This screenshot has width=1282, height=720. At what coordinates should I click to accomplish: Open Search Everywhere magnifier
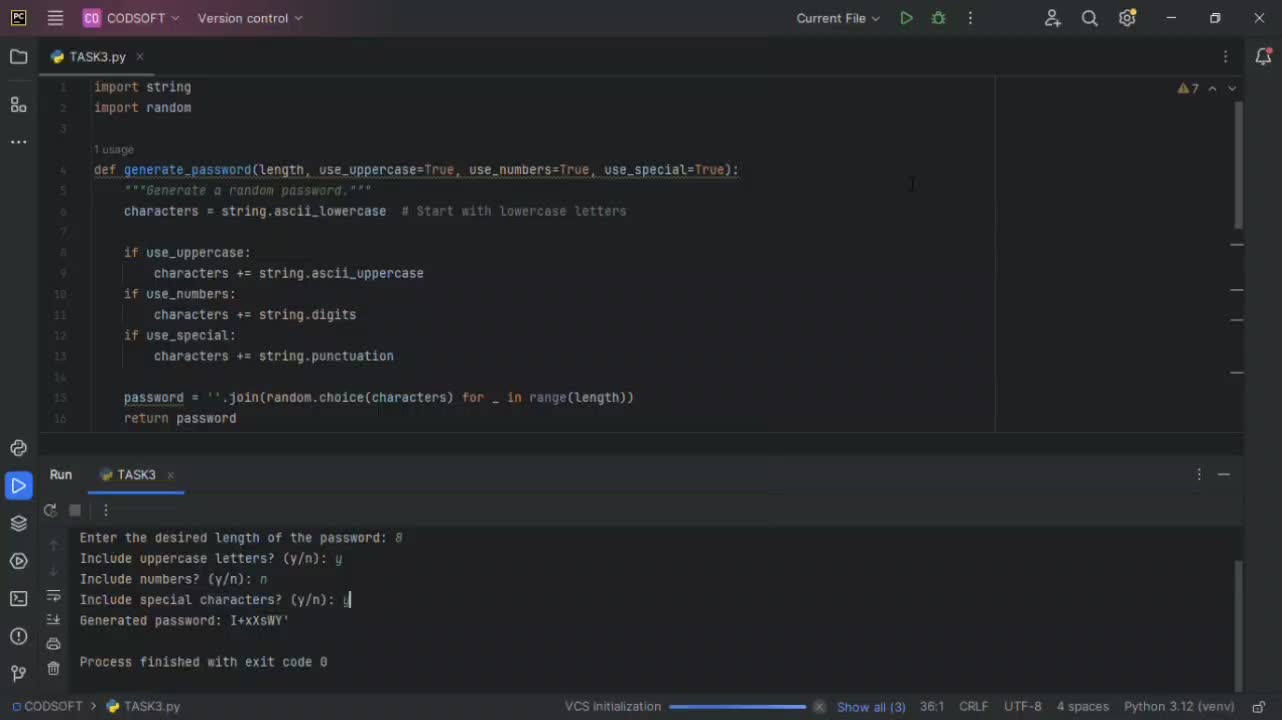(1090, 18)
